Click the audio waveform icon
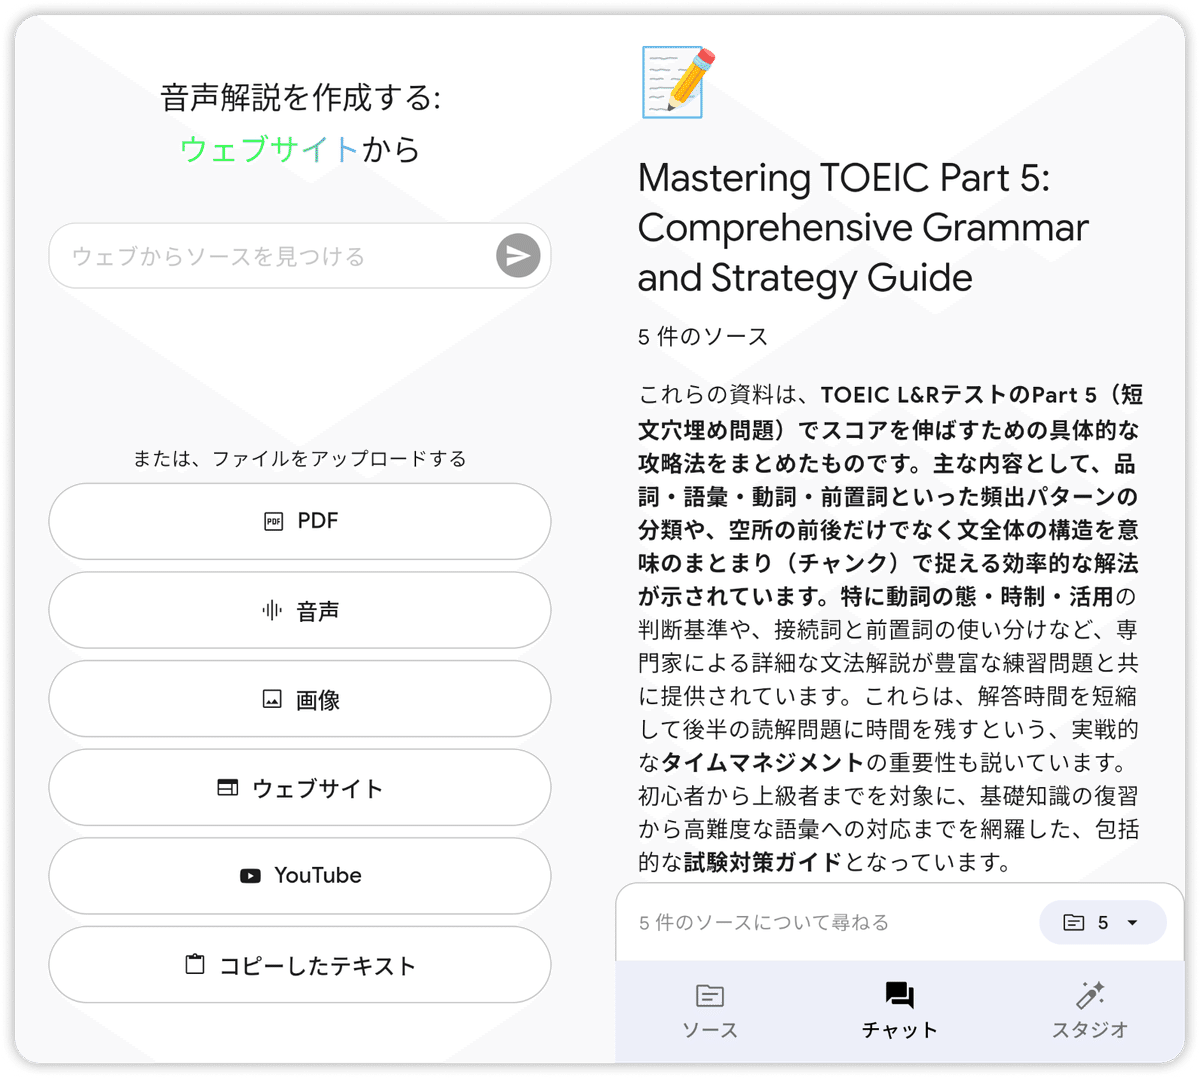 272,610
